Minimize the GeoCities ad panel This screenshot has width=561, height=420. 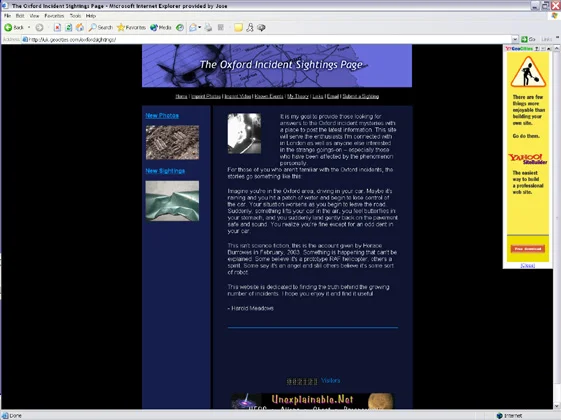tap(543, 49)
